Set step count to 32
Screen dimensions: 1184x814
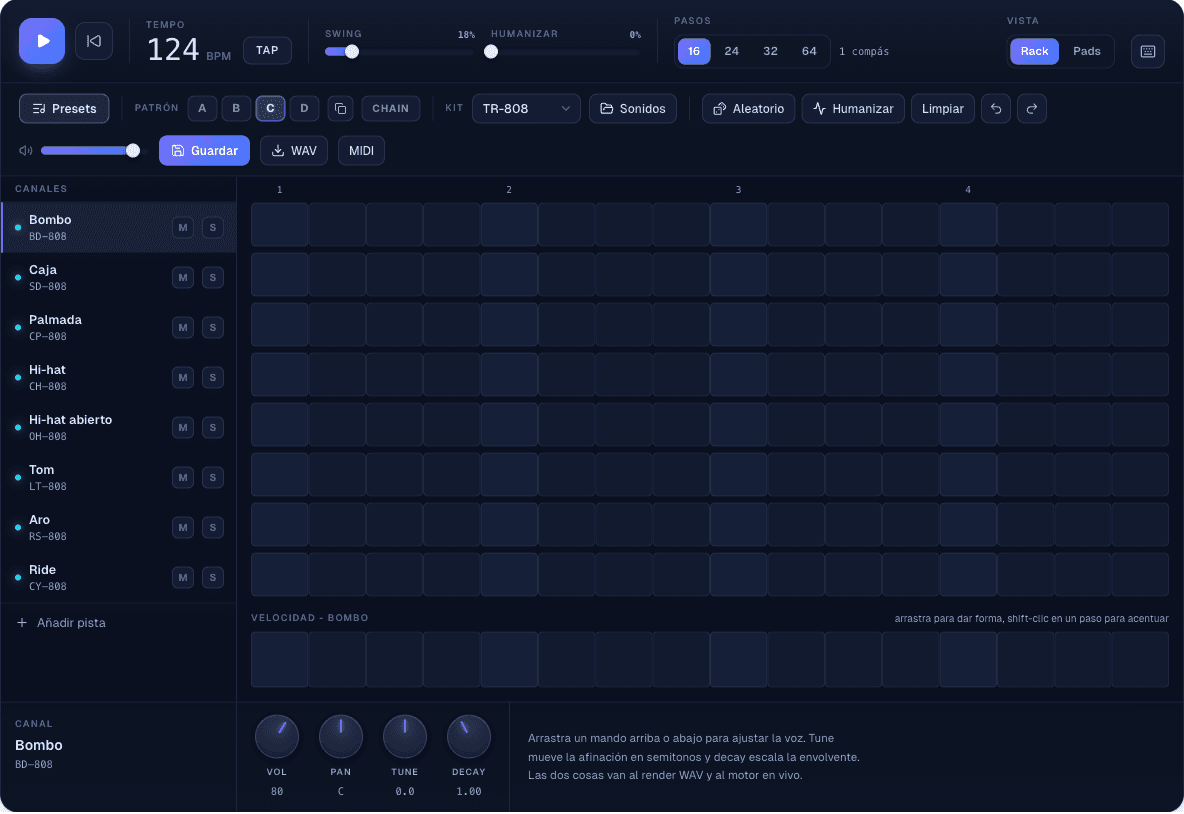[770, 51]
